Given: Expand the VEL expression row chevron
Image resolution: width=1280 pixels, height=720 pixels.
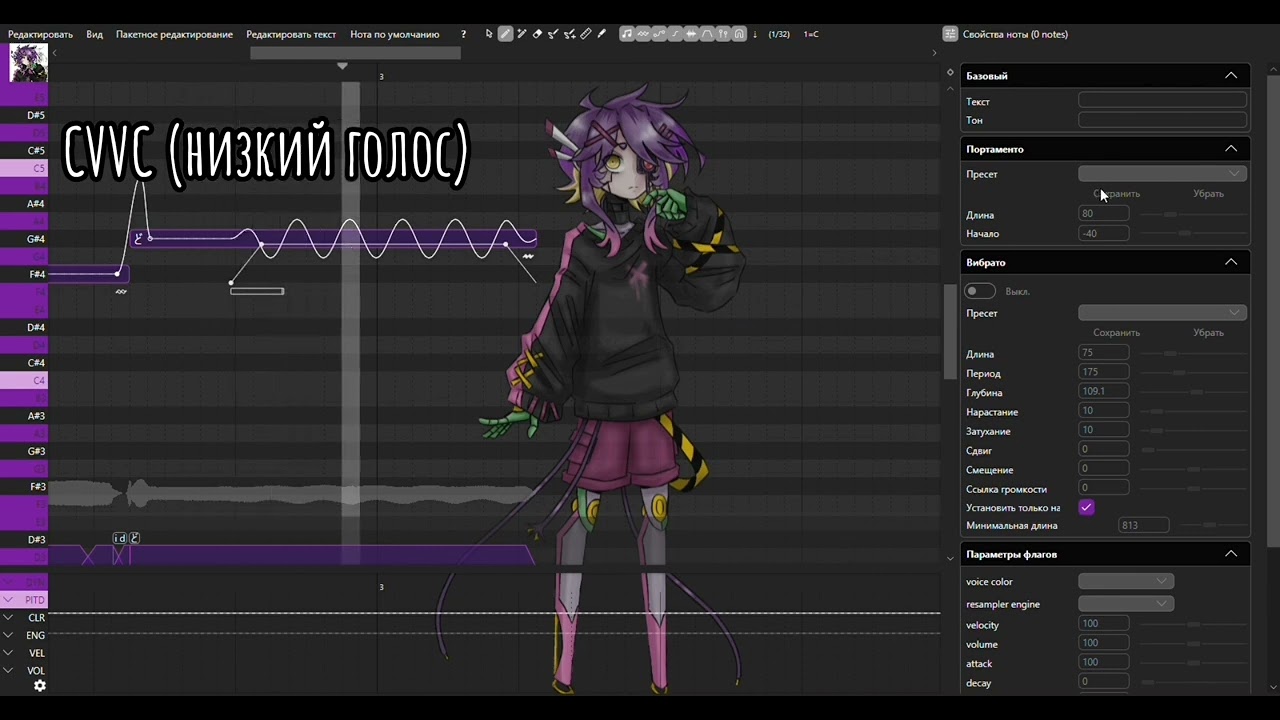Looking at the screenshot, I should click(x=8, y=653).
